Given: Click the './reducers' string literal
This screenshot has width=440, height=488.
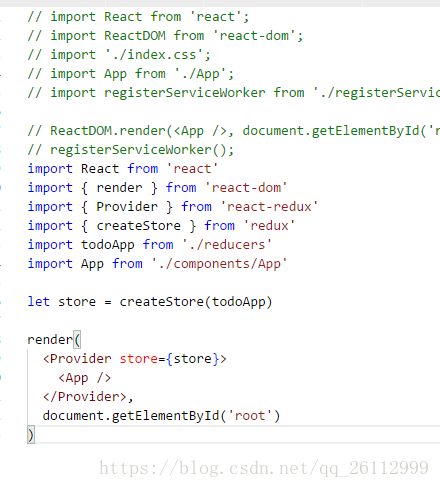Looking at the screenshot, I should [227, 245].
